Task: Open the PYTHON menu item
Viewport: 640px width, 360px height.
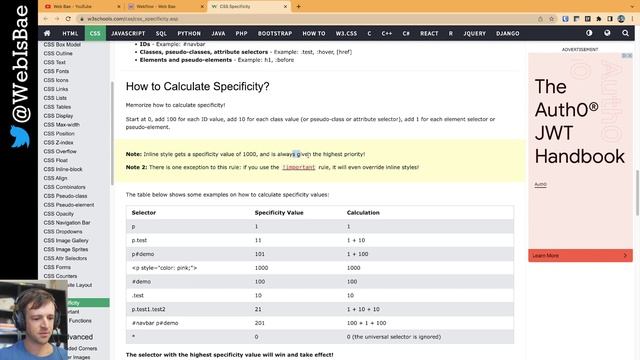Action: coord(189,33)
